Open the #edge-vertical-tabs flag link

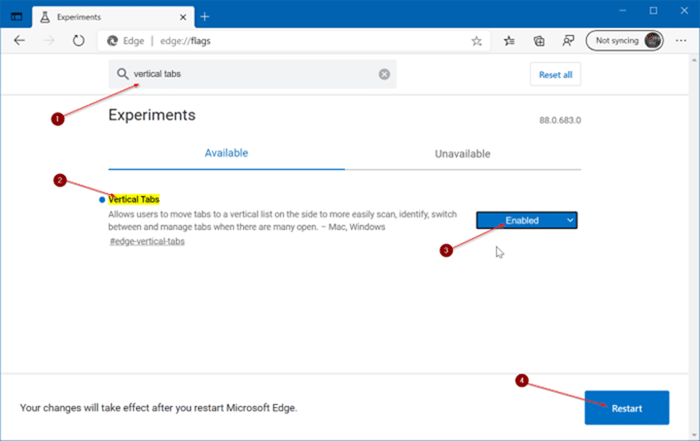(147, 241)
